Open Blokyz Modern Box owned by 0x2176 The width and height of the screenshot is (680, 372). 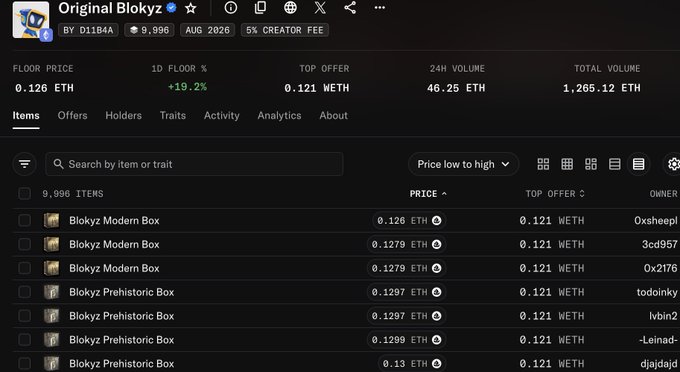click(x=114, y=268)
